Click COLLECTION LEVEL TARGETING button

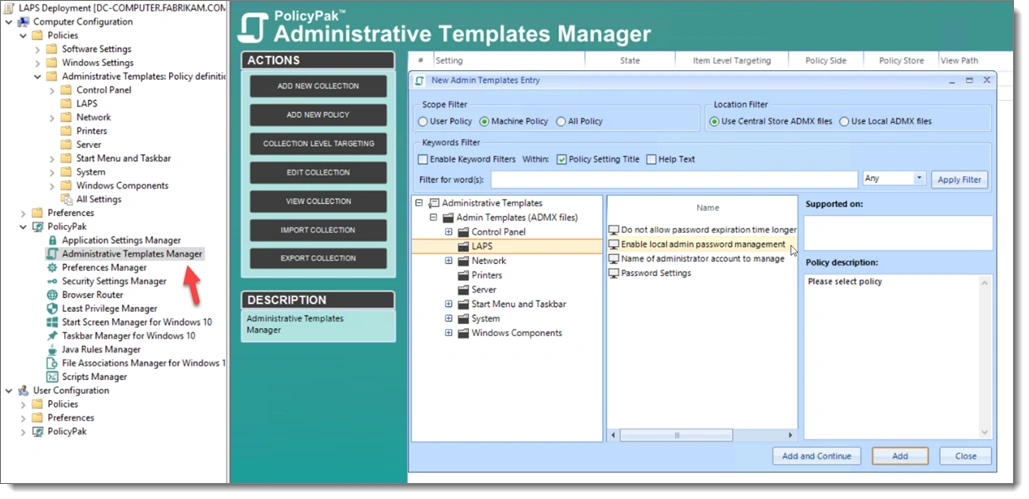(318, 144)
